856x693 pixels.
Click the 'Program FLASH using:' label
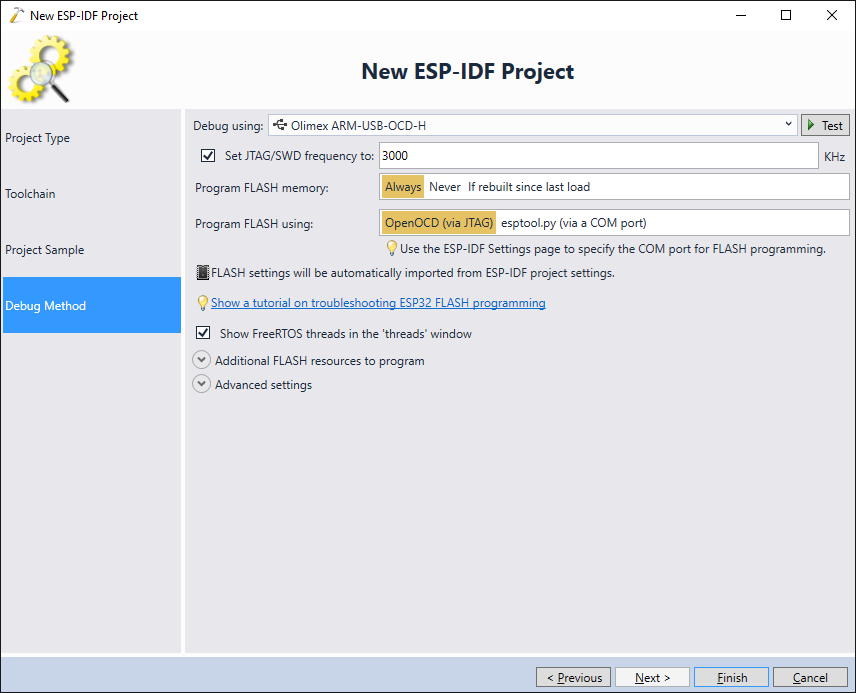click(x=254, y=224)
